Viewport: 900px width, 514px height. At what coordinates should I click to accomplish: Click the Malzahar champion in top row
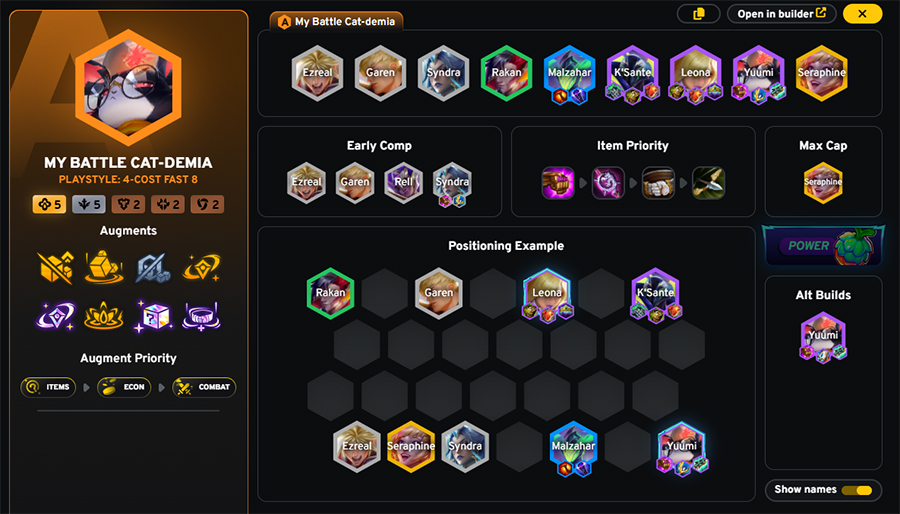[x=569, y=73]
